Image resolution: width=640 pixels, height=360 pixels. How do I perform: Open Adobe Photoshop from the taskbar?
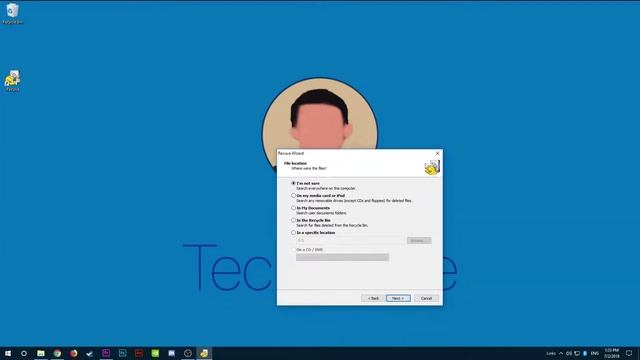pos(122,353)
